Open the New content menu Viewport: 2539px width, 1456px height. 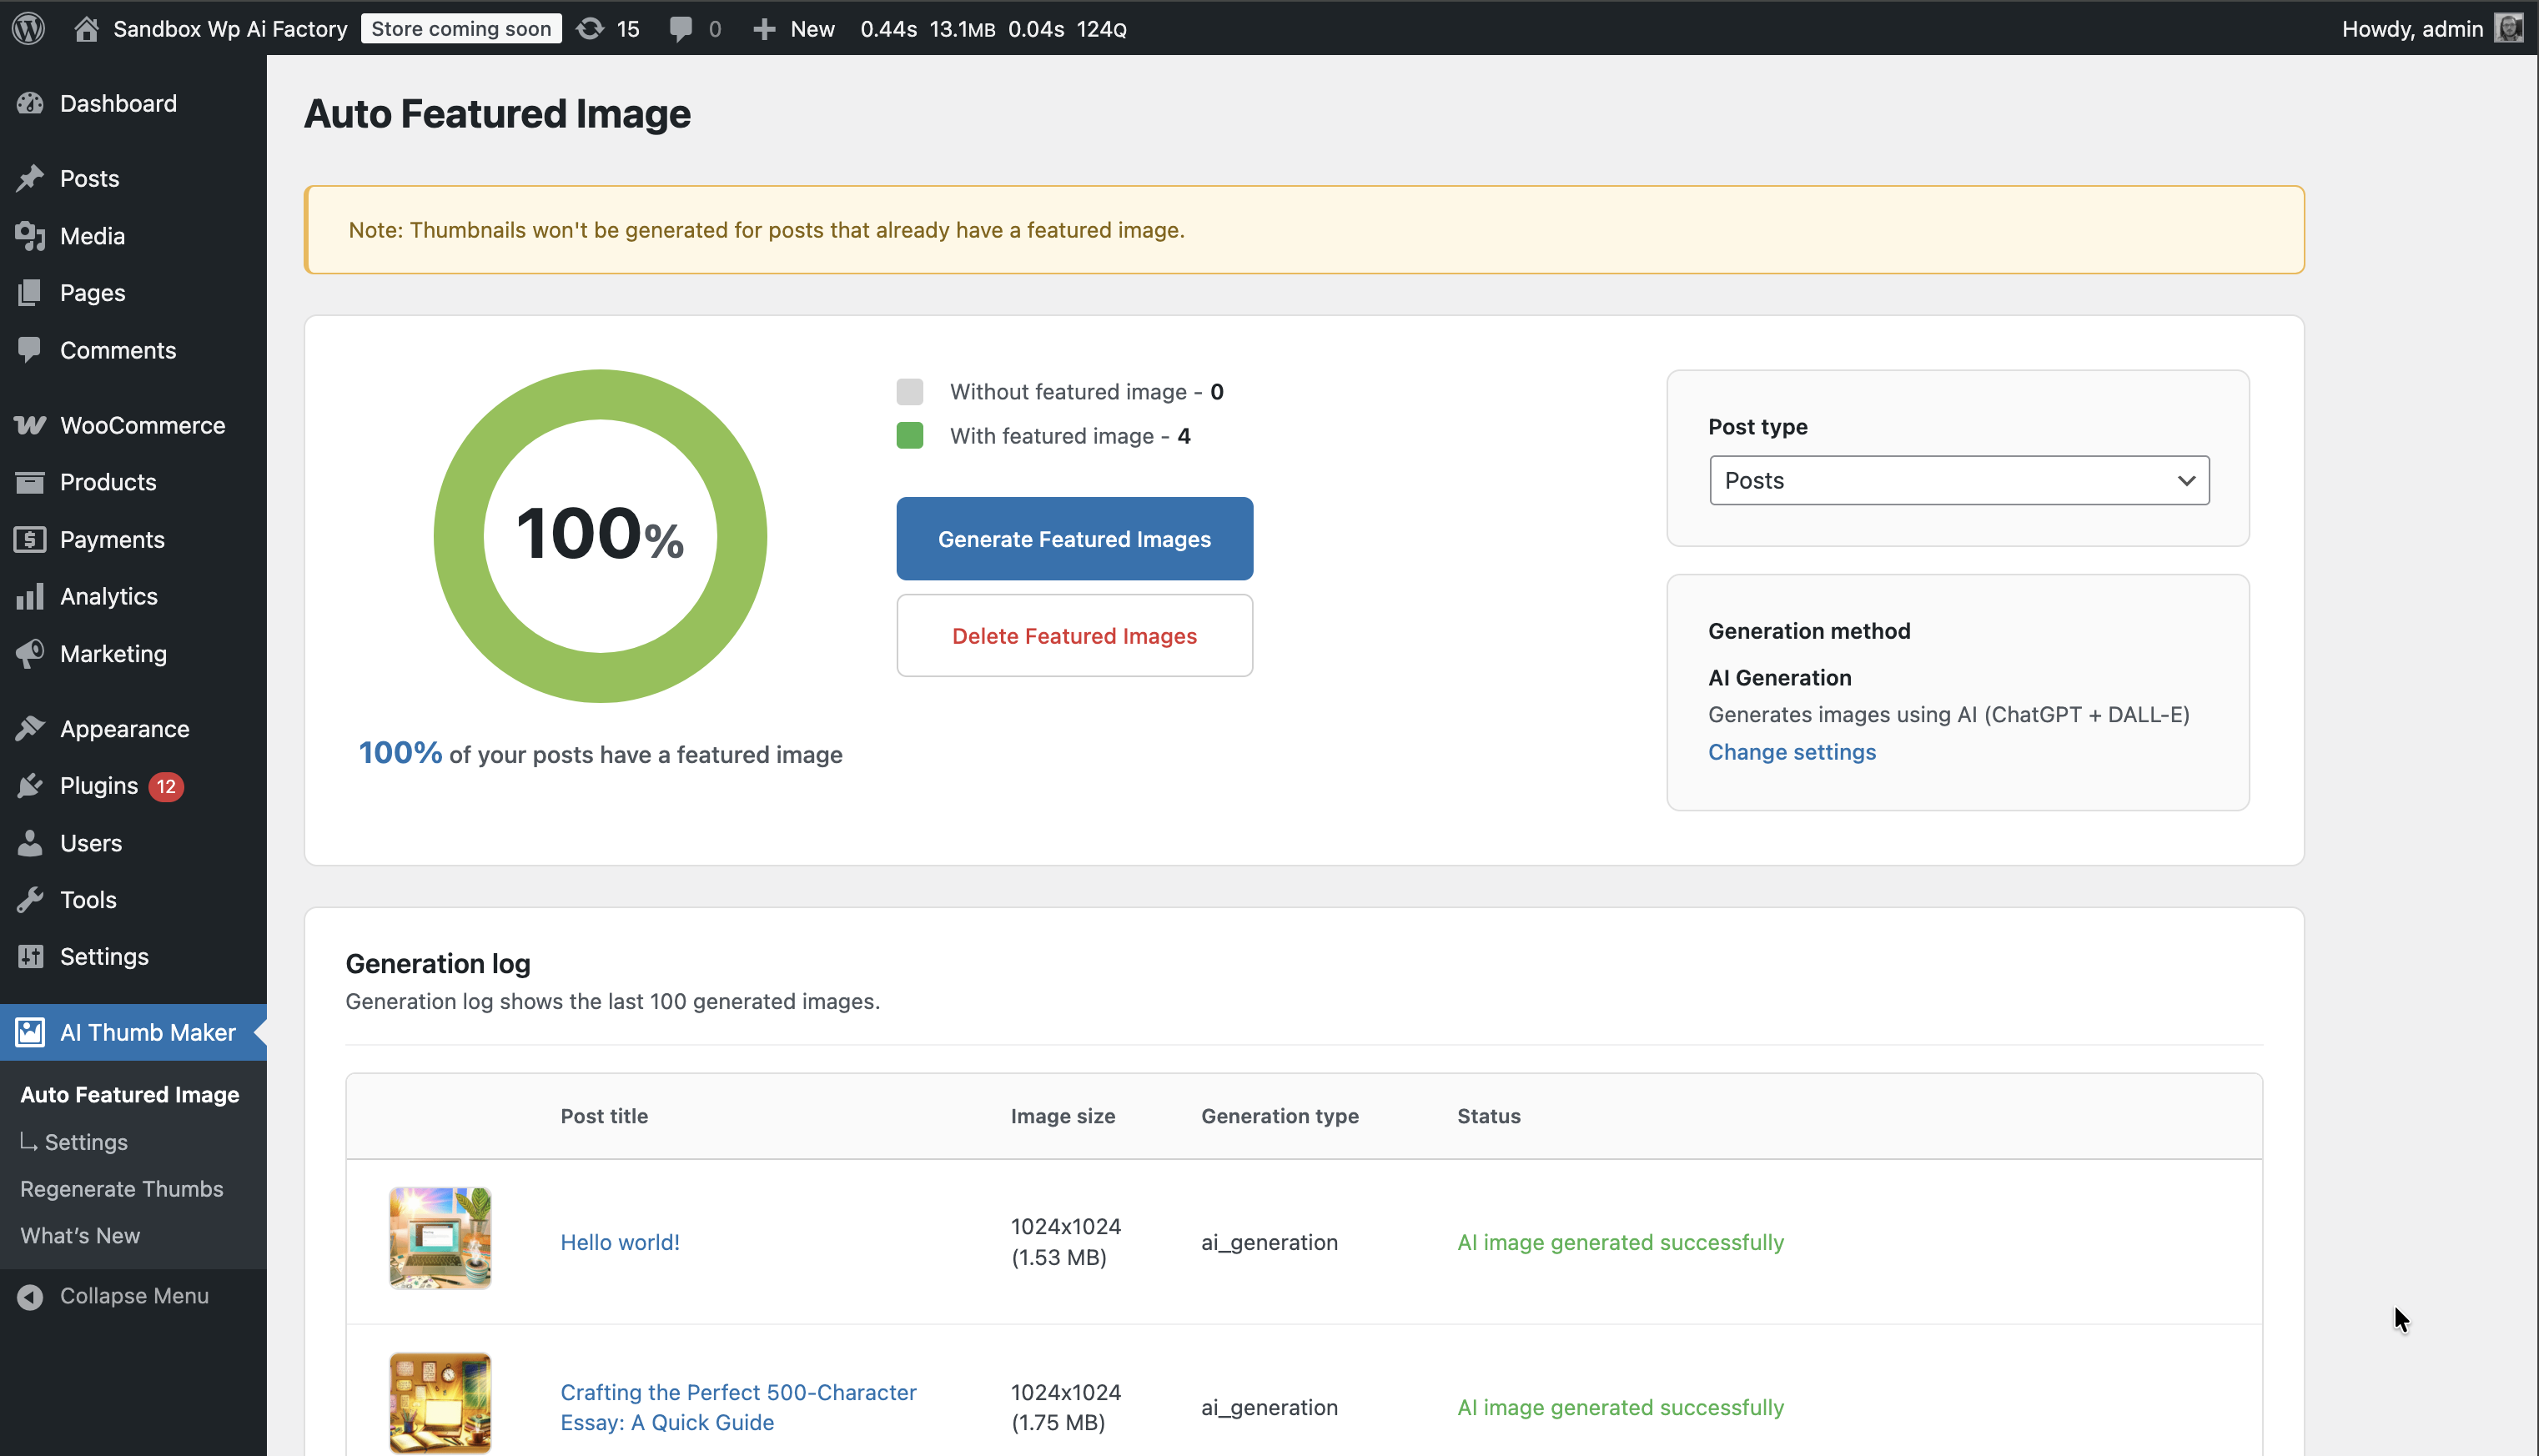[x=794, y=28]
